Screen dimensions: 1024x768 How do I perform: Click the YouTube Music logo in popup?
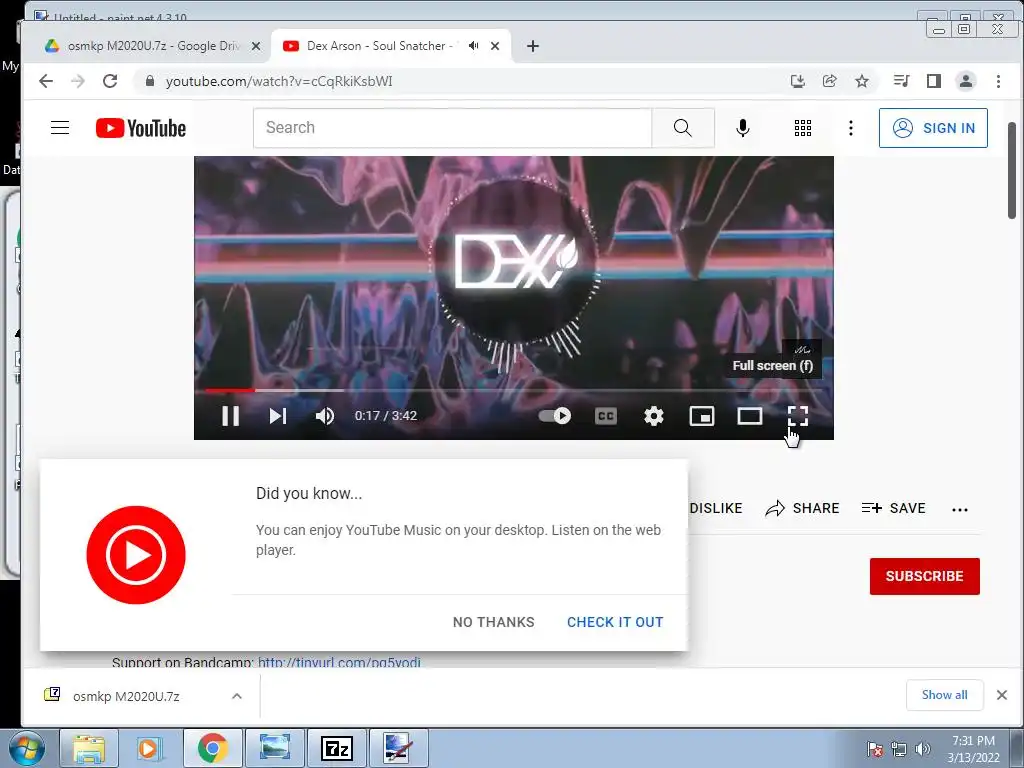click(x=136, y=554)
